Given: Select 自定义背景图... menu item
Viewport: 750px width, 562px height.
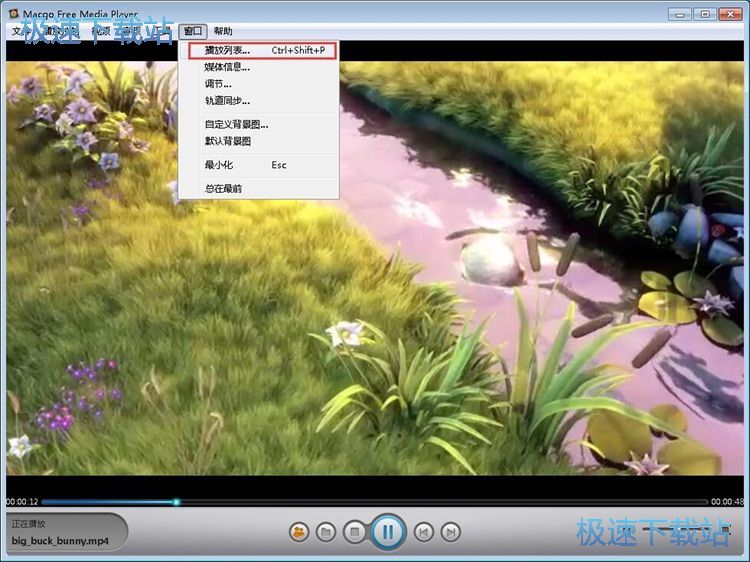Looking at the screenshot, I should click(x=259, y=124).
